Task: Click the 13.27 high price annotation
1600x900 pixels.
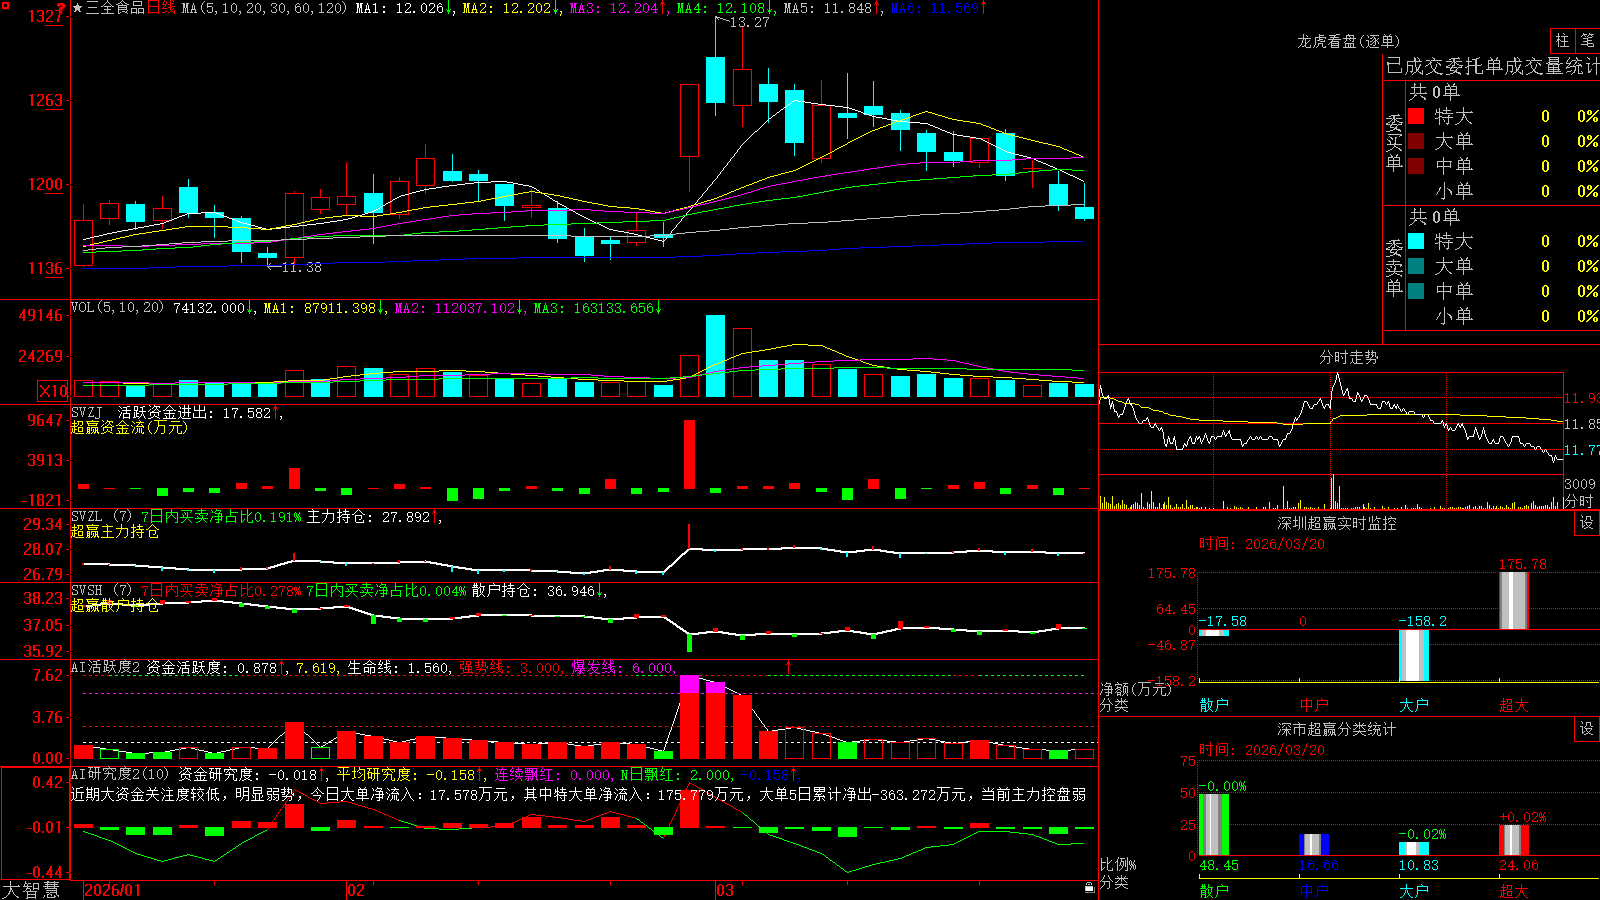Action: coord(750,22)
